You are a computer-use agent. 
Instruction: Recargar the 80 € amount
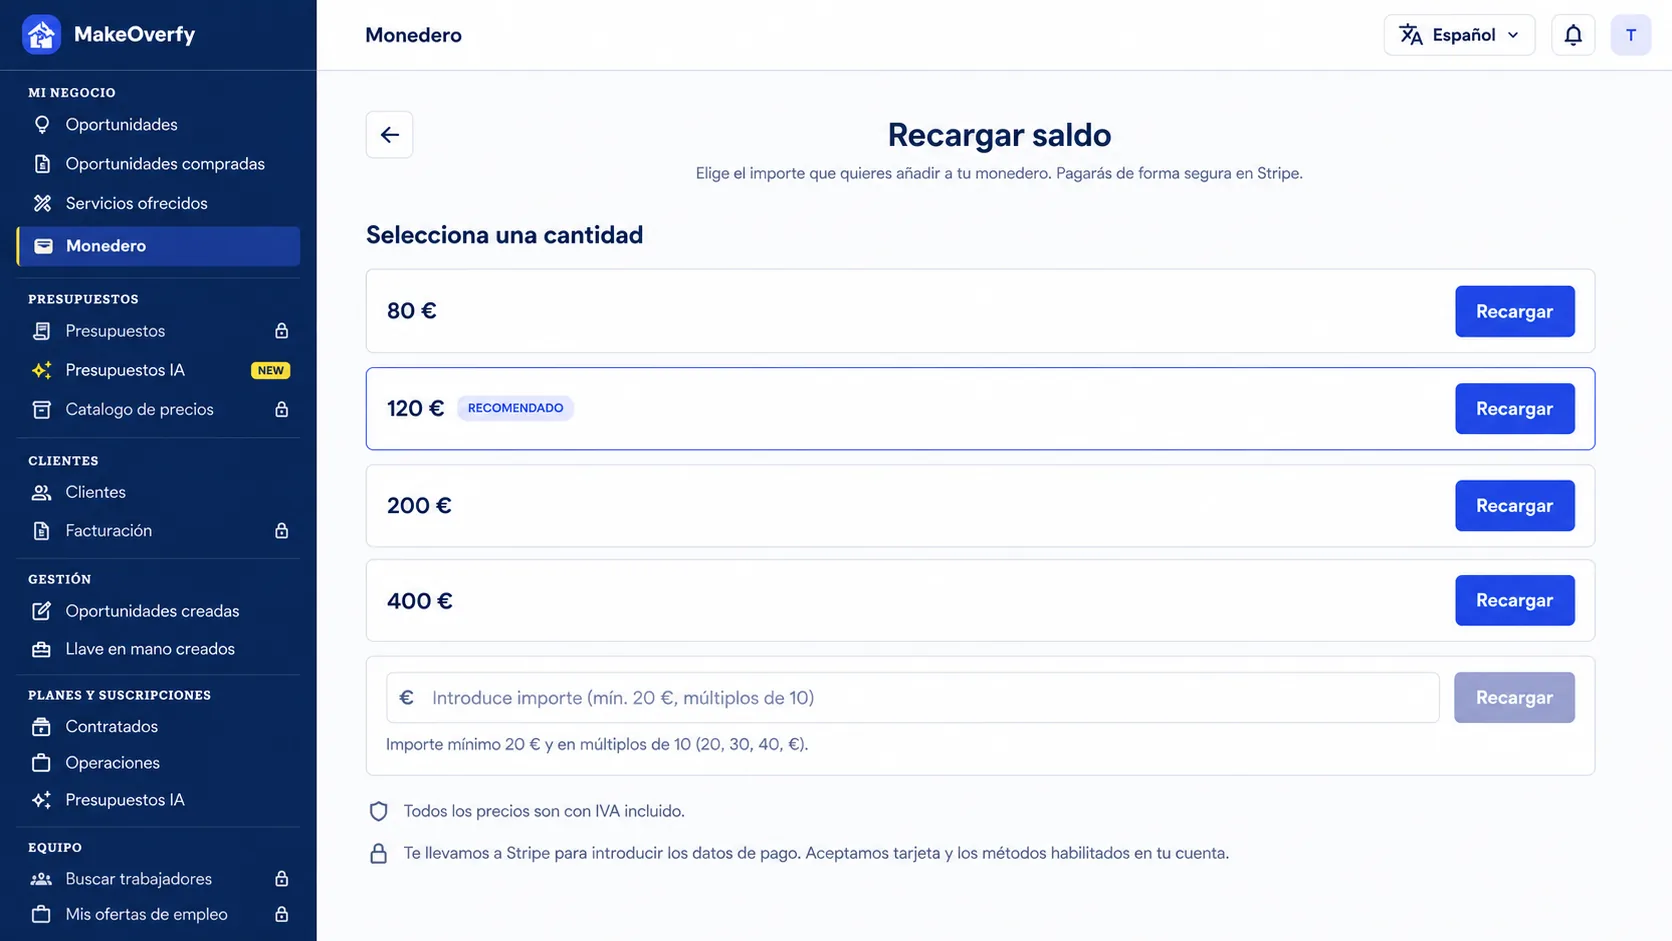pyautogui.click(x=1514, y=311)
